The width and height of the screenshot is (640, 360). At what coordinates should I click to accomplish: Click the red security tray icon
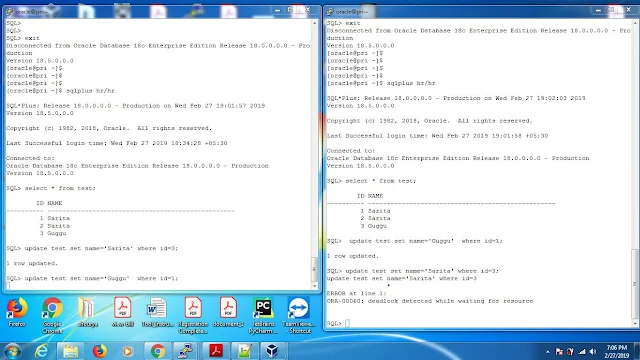(x=570, y=351)
